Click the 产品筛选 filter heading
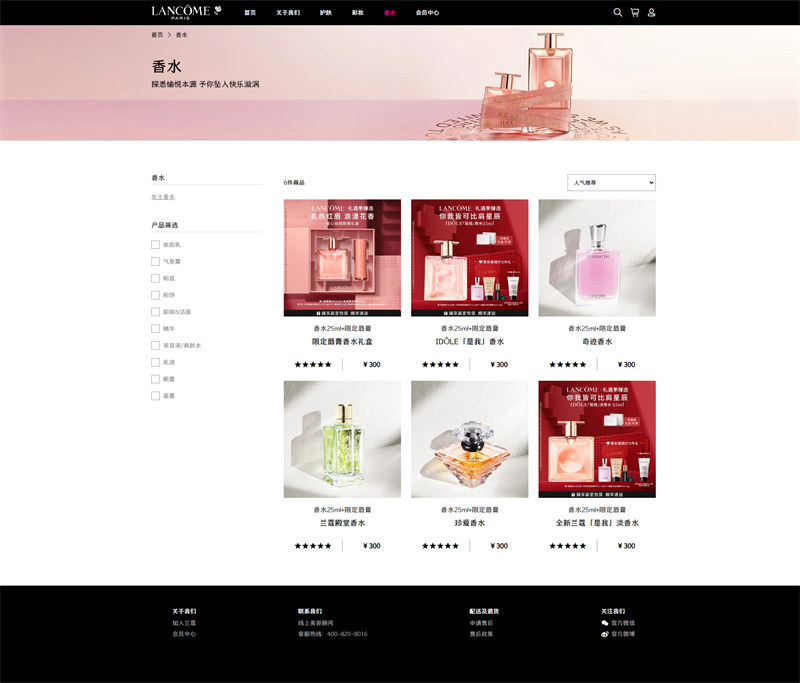The width and height of the screenshot is (800, 683). point(164,225)
